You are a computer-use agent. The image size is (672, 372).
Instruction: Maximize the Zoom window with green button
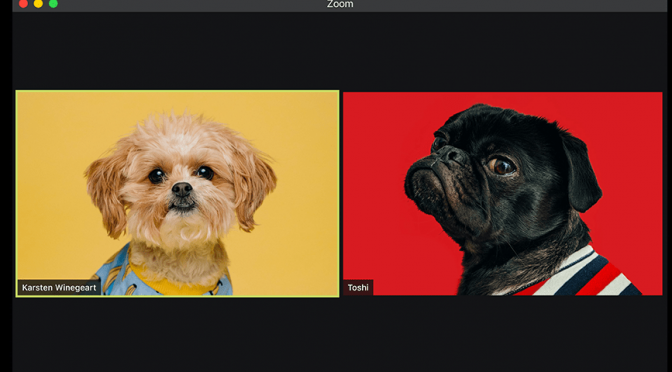pos(53,3)
